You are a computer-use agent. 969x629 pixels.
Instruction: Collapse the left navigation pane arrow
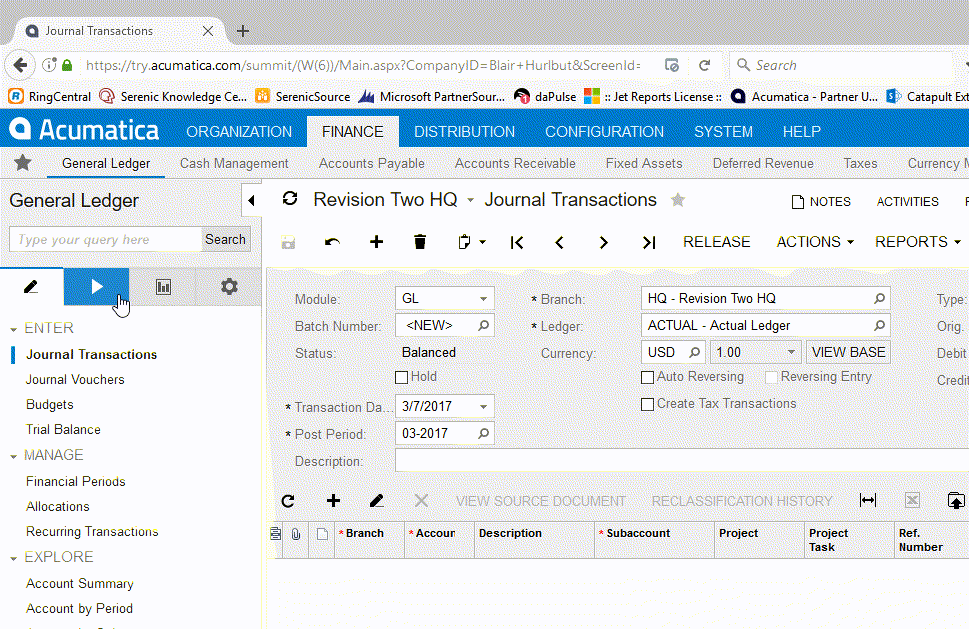(x=251, y=200)
